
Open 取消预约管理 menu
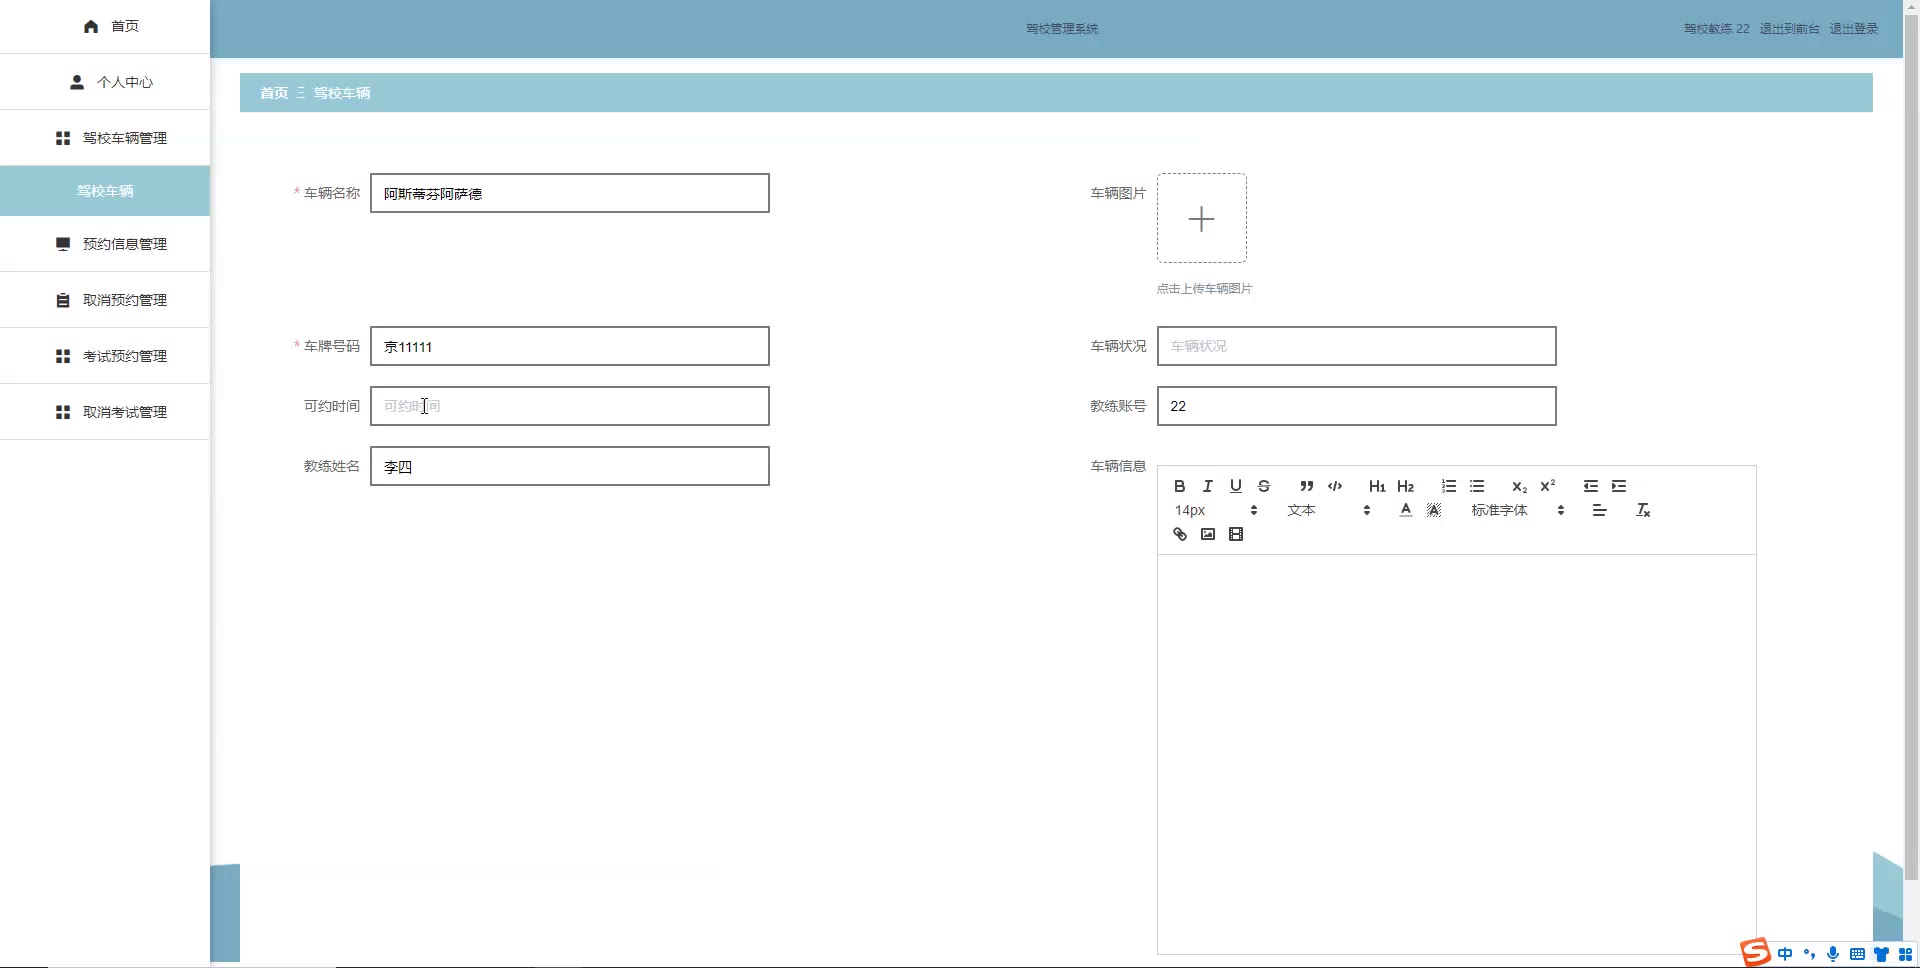pos(105,300)
